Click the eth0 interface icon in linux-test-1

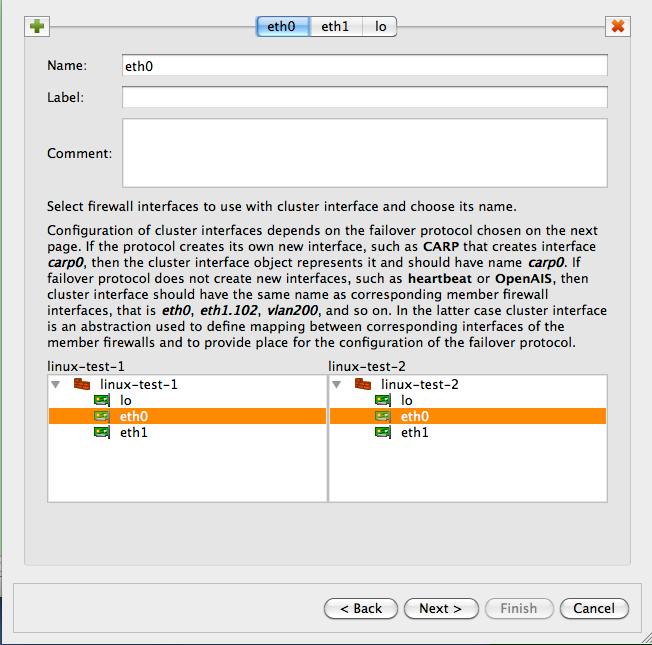tap(102, 416)
